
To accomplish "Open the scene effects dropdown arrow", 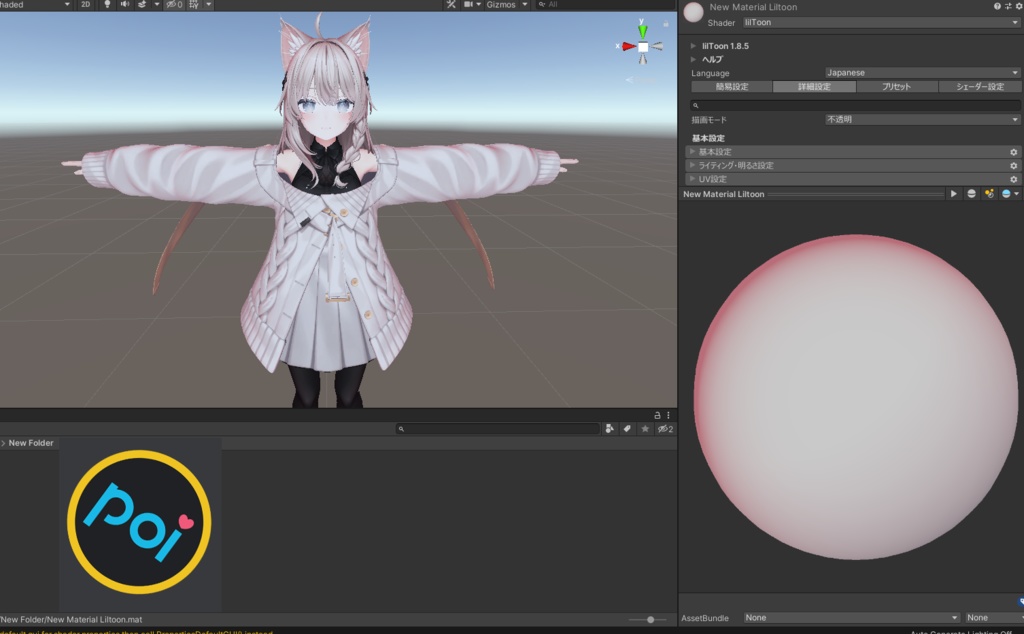I will click(x=157, y=5).
